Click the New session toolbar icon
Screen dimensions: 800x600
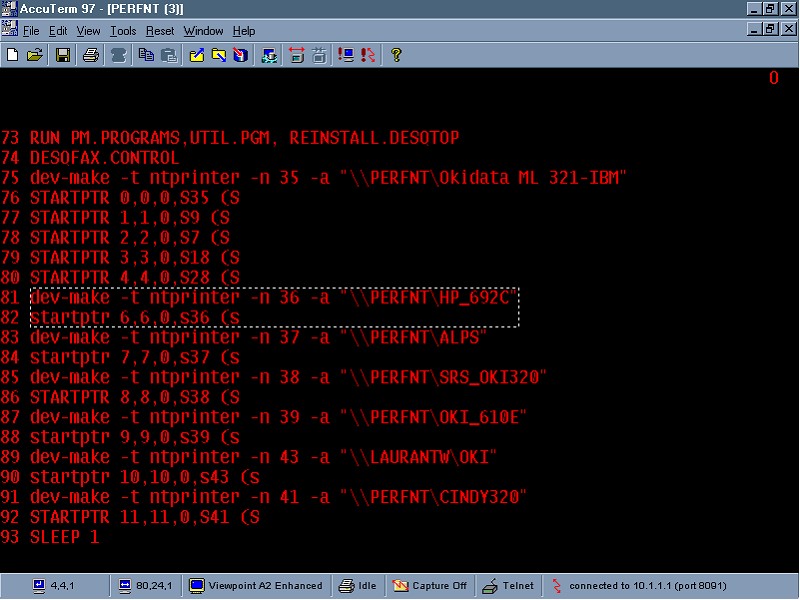13,55
